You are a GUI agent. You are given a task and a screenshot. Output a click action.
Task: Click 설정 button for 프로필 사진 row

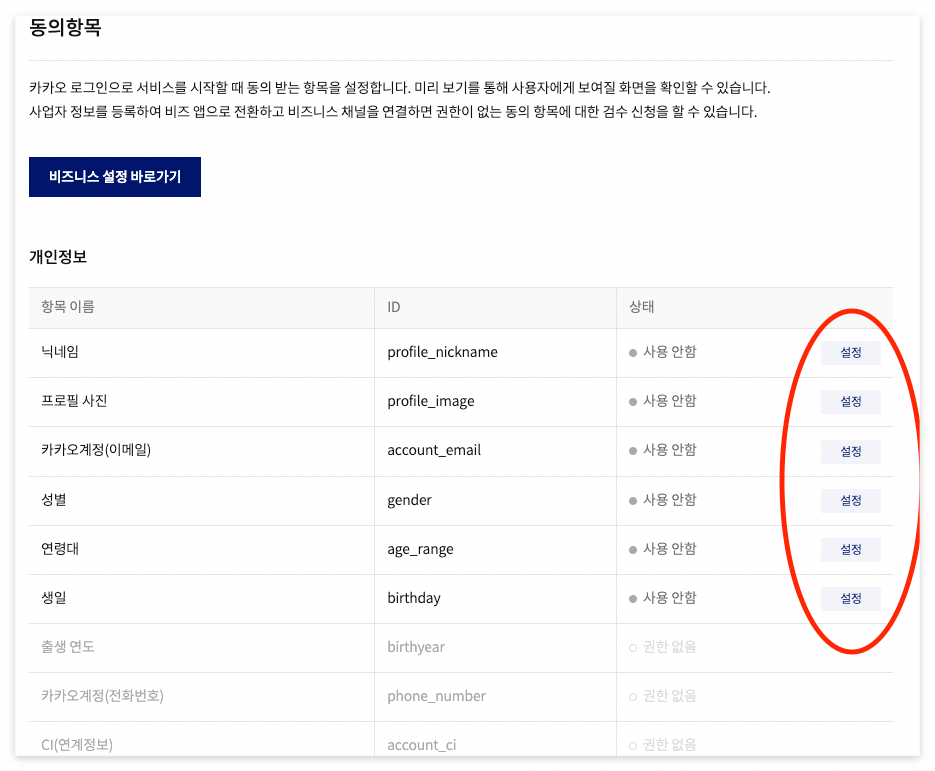pos(850,402)
